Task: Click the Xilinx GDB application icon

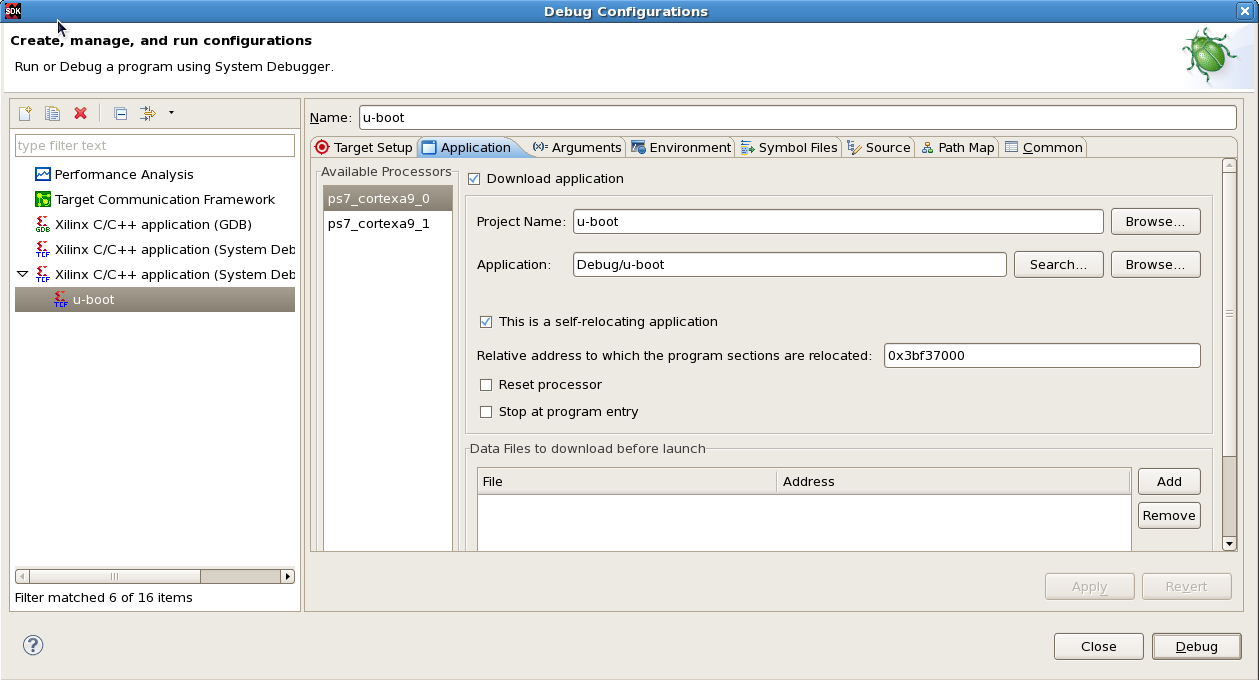Action: [x=43, y=224]
